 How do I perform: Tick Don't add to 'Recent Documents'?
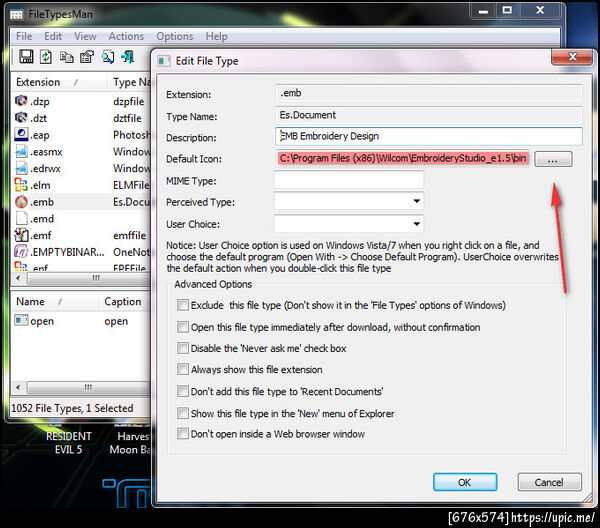[x=183, y=391]
